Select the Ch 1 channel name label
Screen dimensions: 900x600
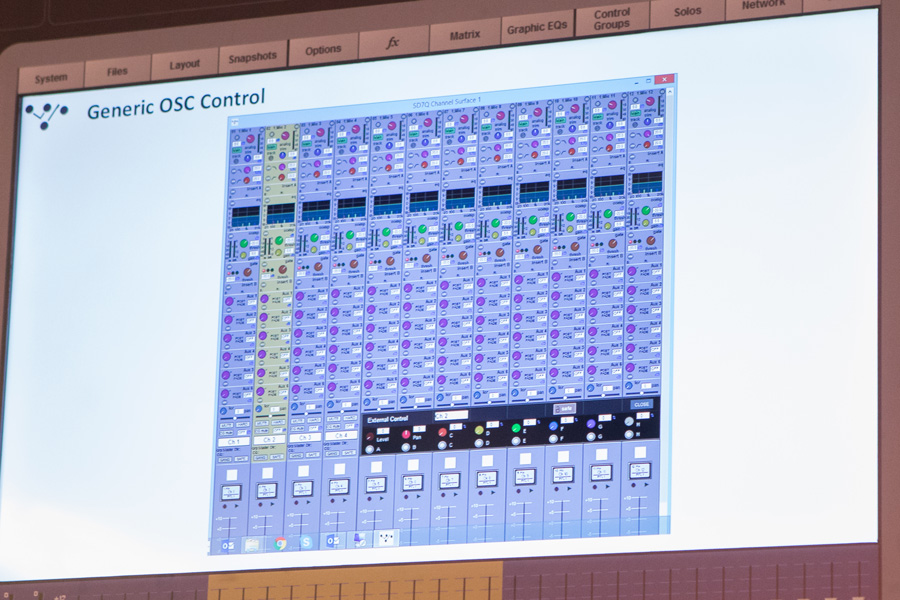(234, 442)
